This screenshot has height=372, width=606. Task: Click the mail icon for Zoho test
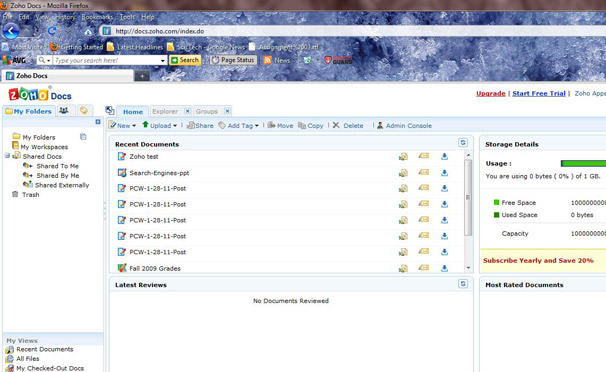coord(424,156)
